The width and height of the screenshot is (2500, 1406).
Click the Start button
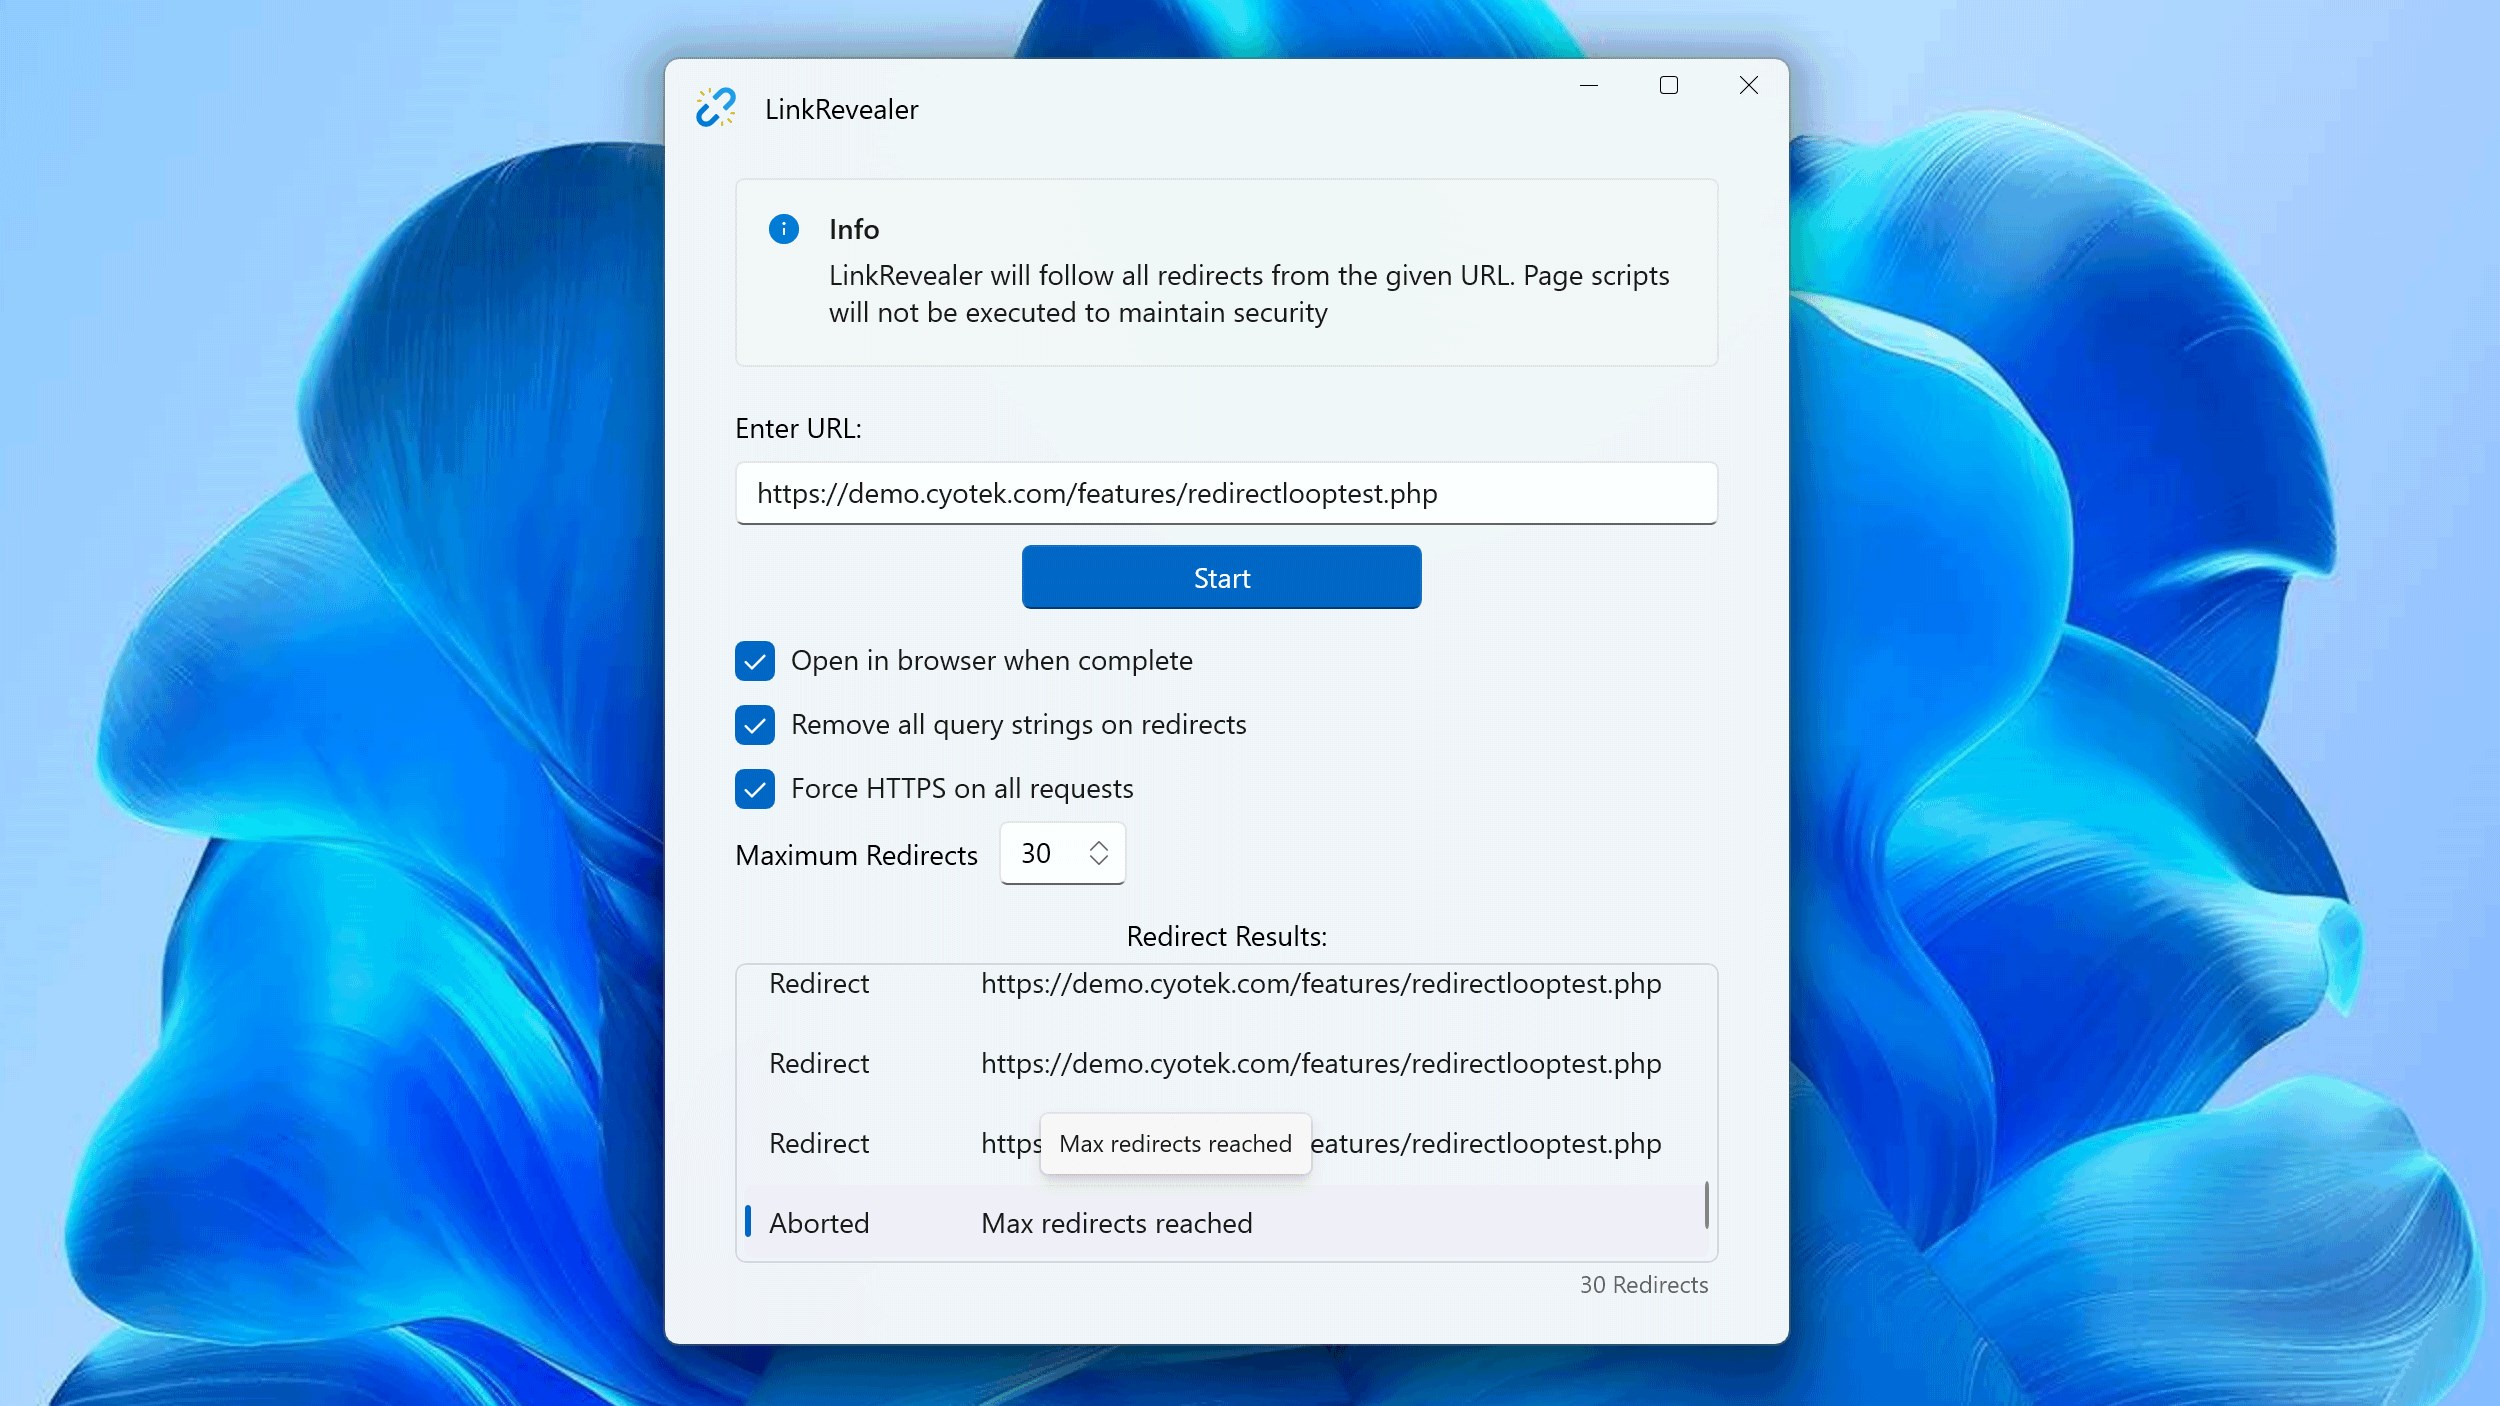point(1221,577)
